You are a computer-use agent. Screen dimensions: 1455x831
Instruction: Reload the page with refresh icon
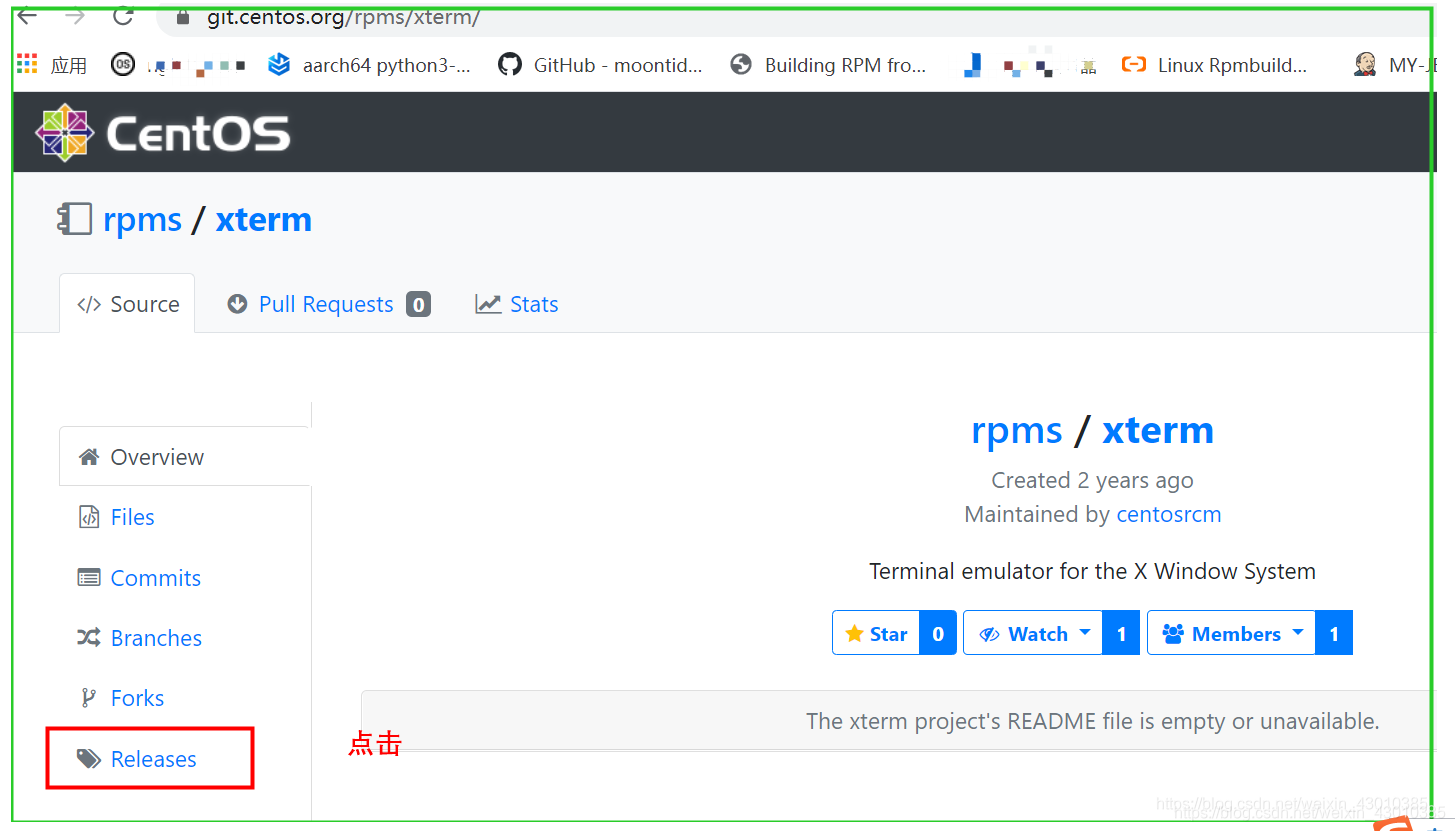(123, 15)
